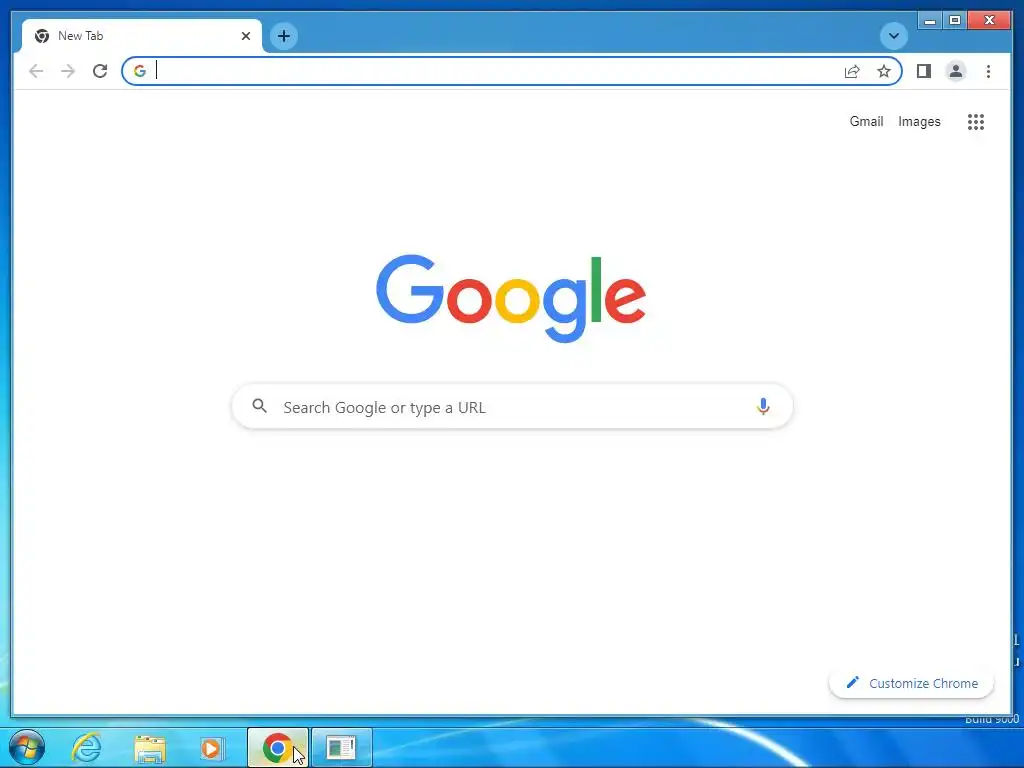The image size is (1024, 768).
Task: Open a new tab with plus button
Action: point(283,36)
